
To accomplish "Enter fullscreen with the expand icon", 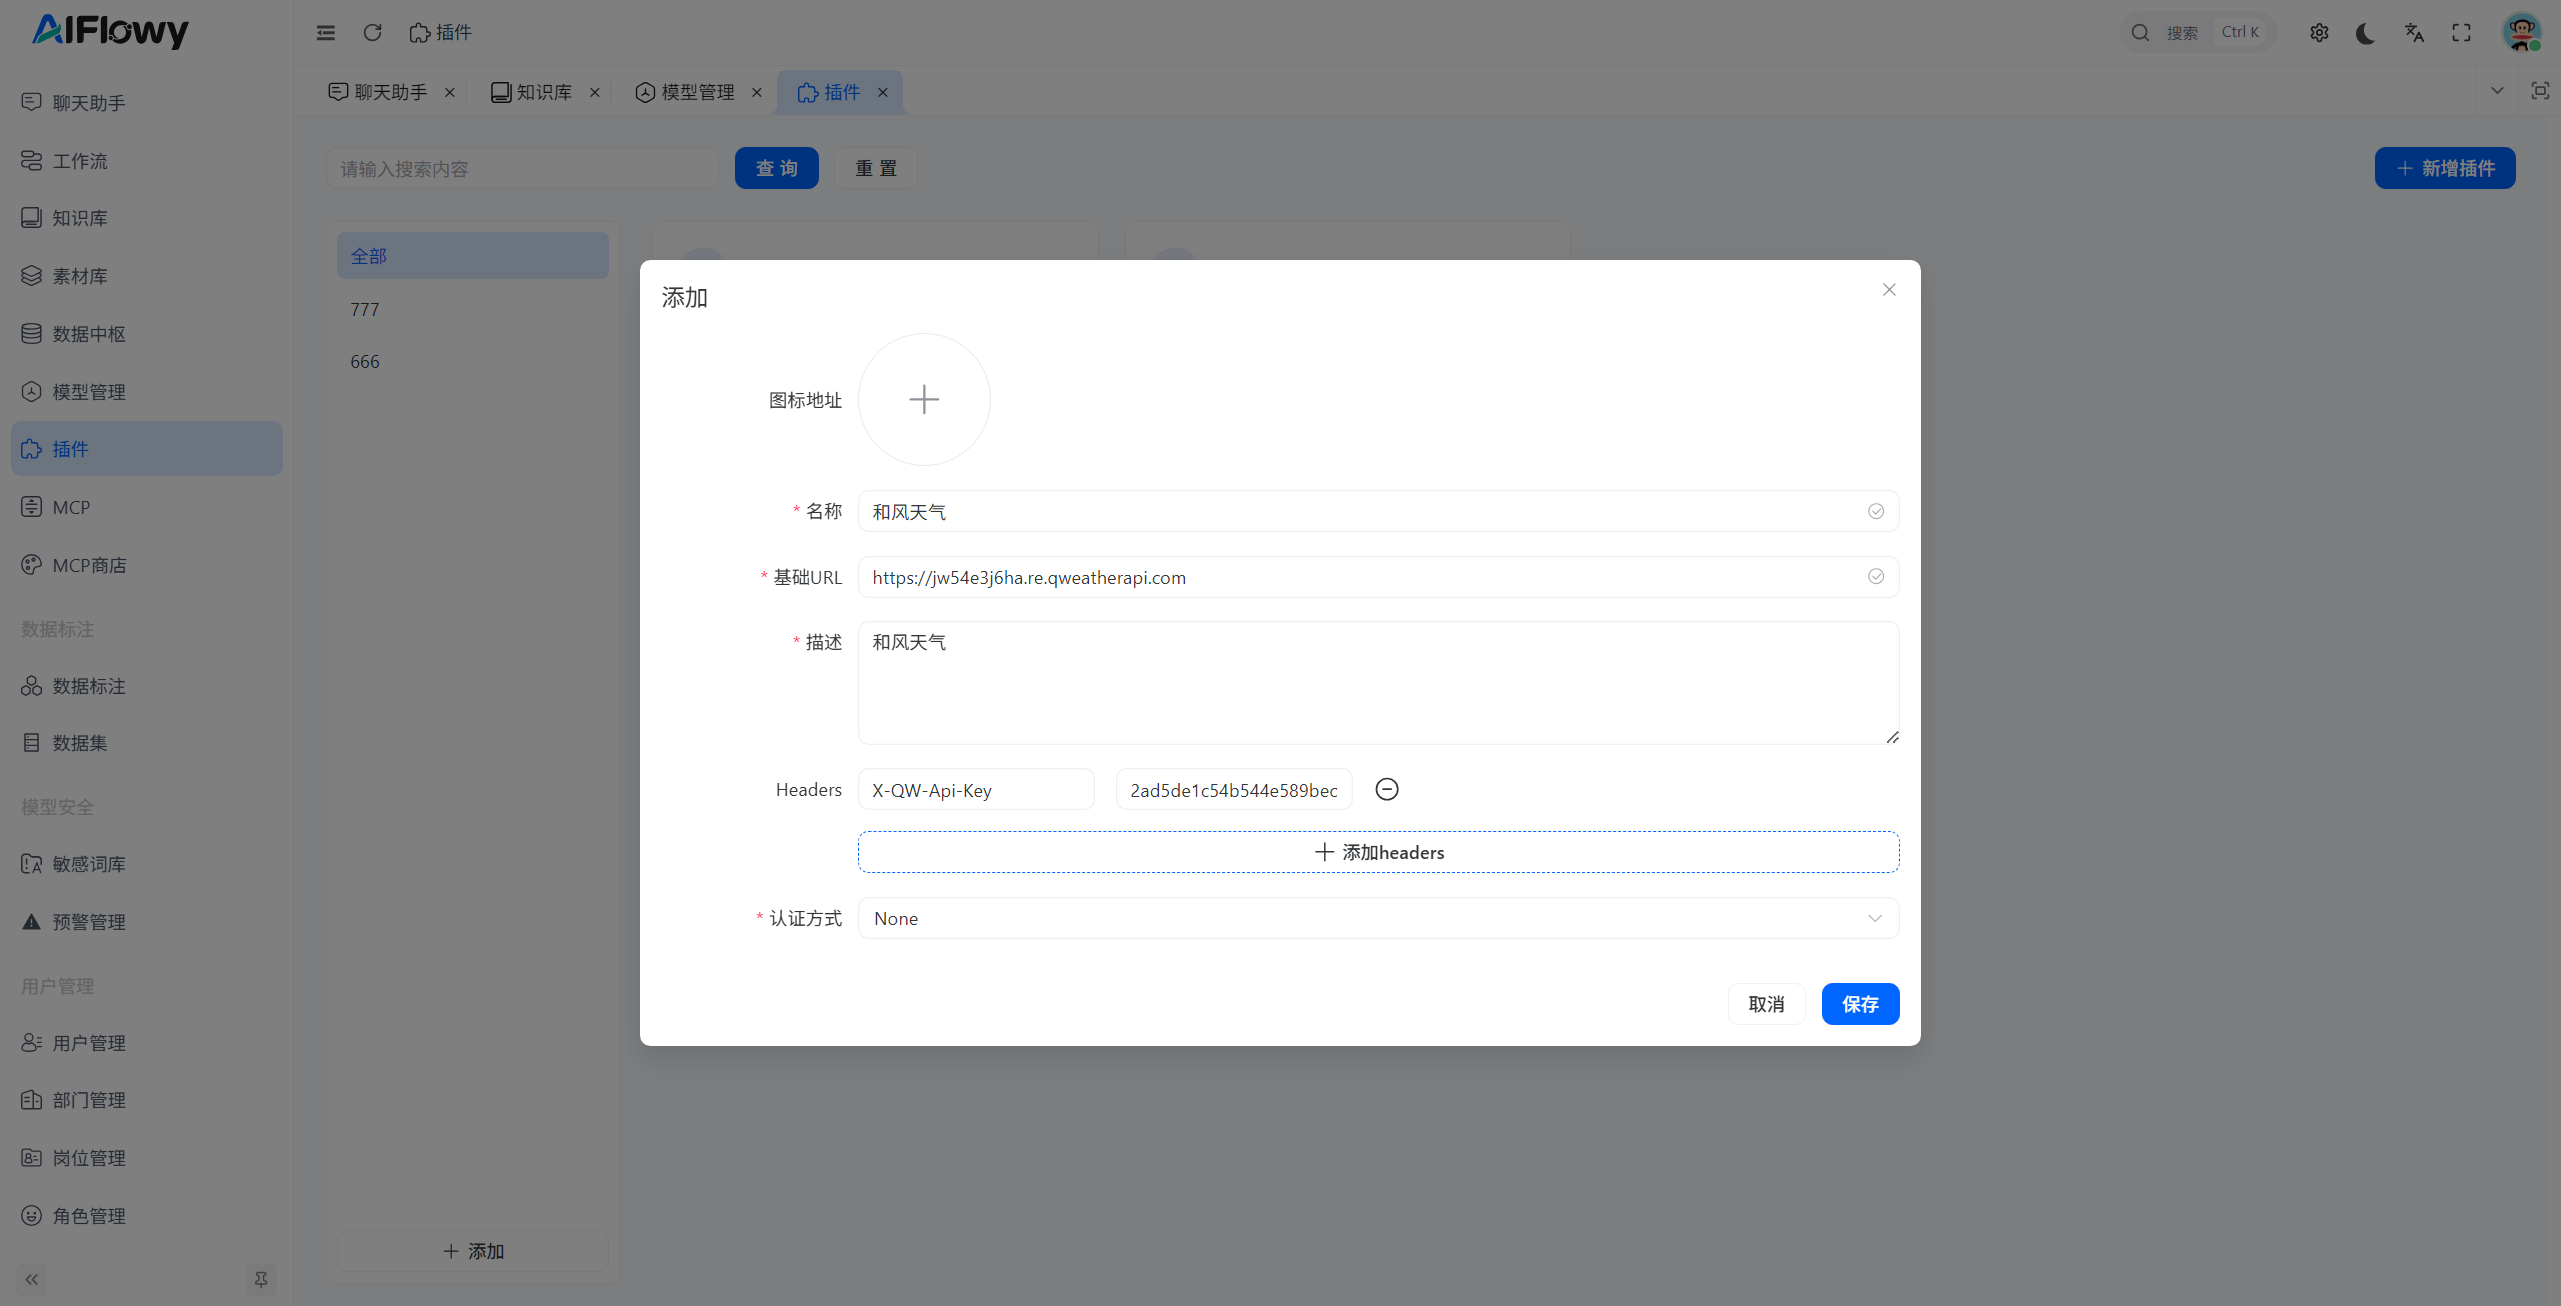I will point(2461,32).
